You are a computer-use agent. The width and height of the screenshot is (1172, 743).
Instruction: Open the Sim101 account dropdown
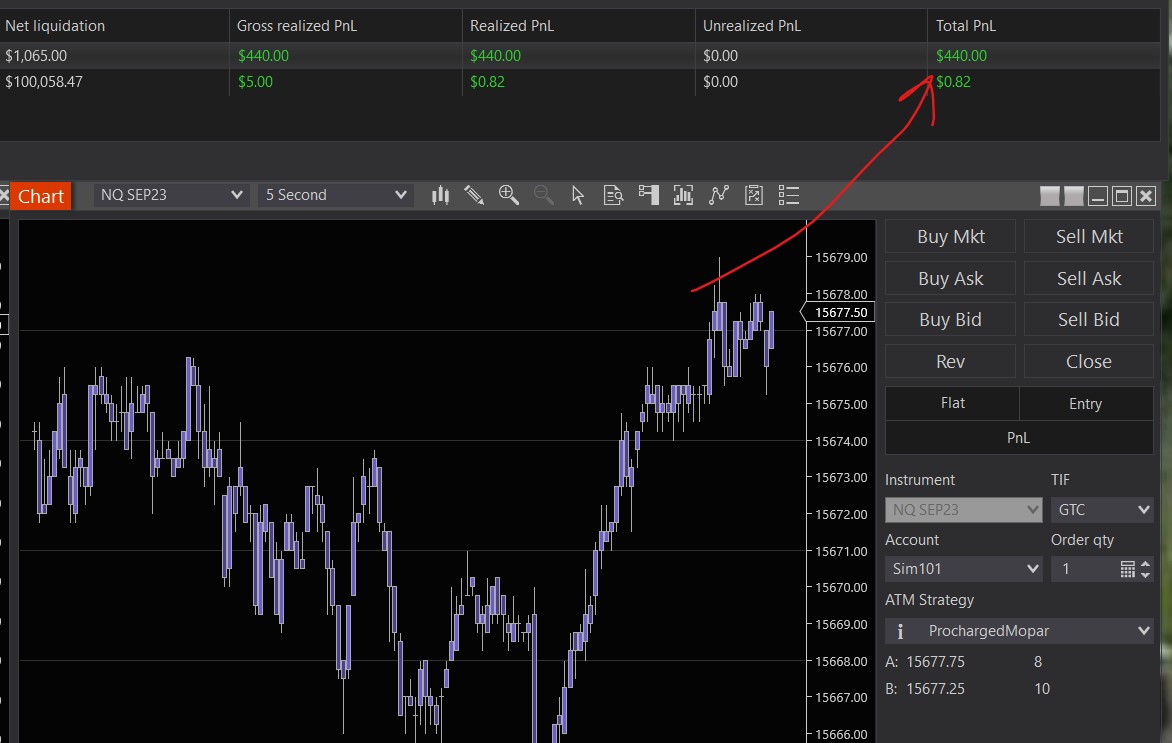pyautogui.click(x=964, y=569)
